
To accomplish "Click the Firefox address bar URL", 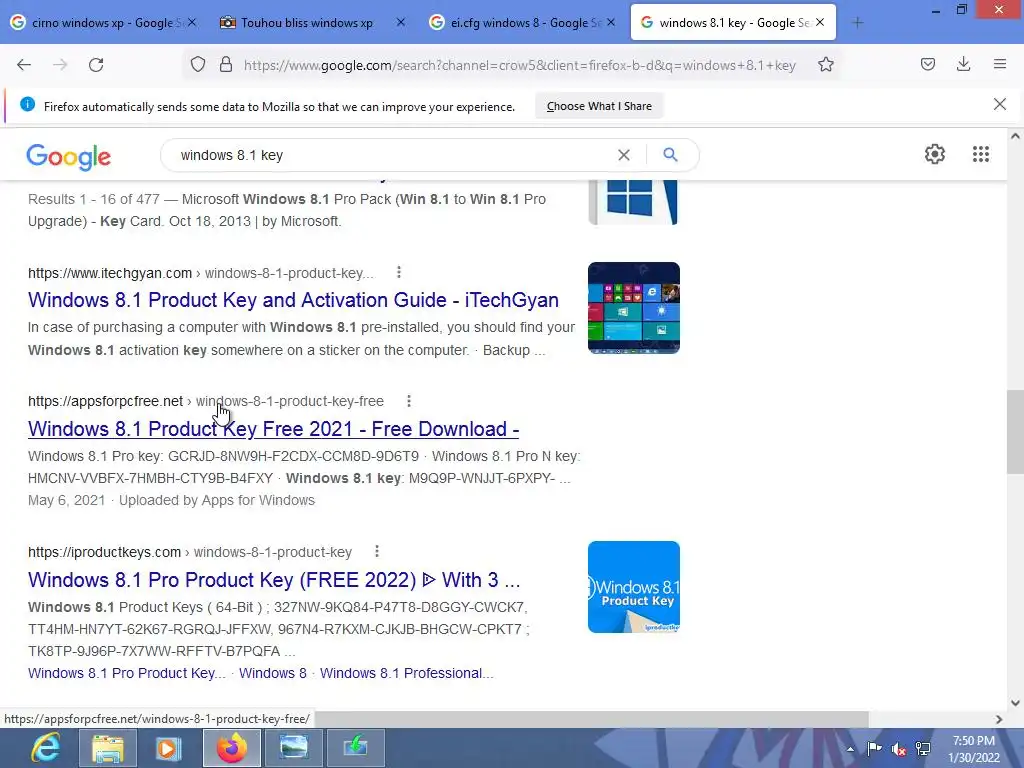I will [519, 65].
